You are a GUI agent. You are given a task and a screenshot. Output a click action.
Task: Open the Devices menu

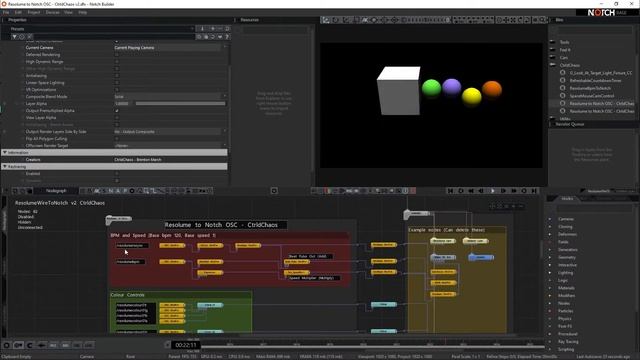(x=52, y=12)
